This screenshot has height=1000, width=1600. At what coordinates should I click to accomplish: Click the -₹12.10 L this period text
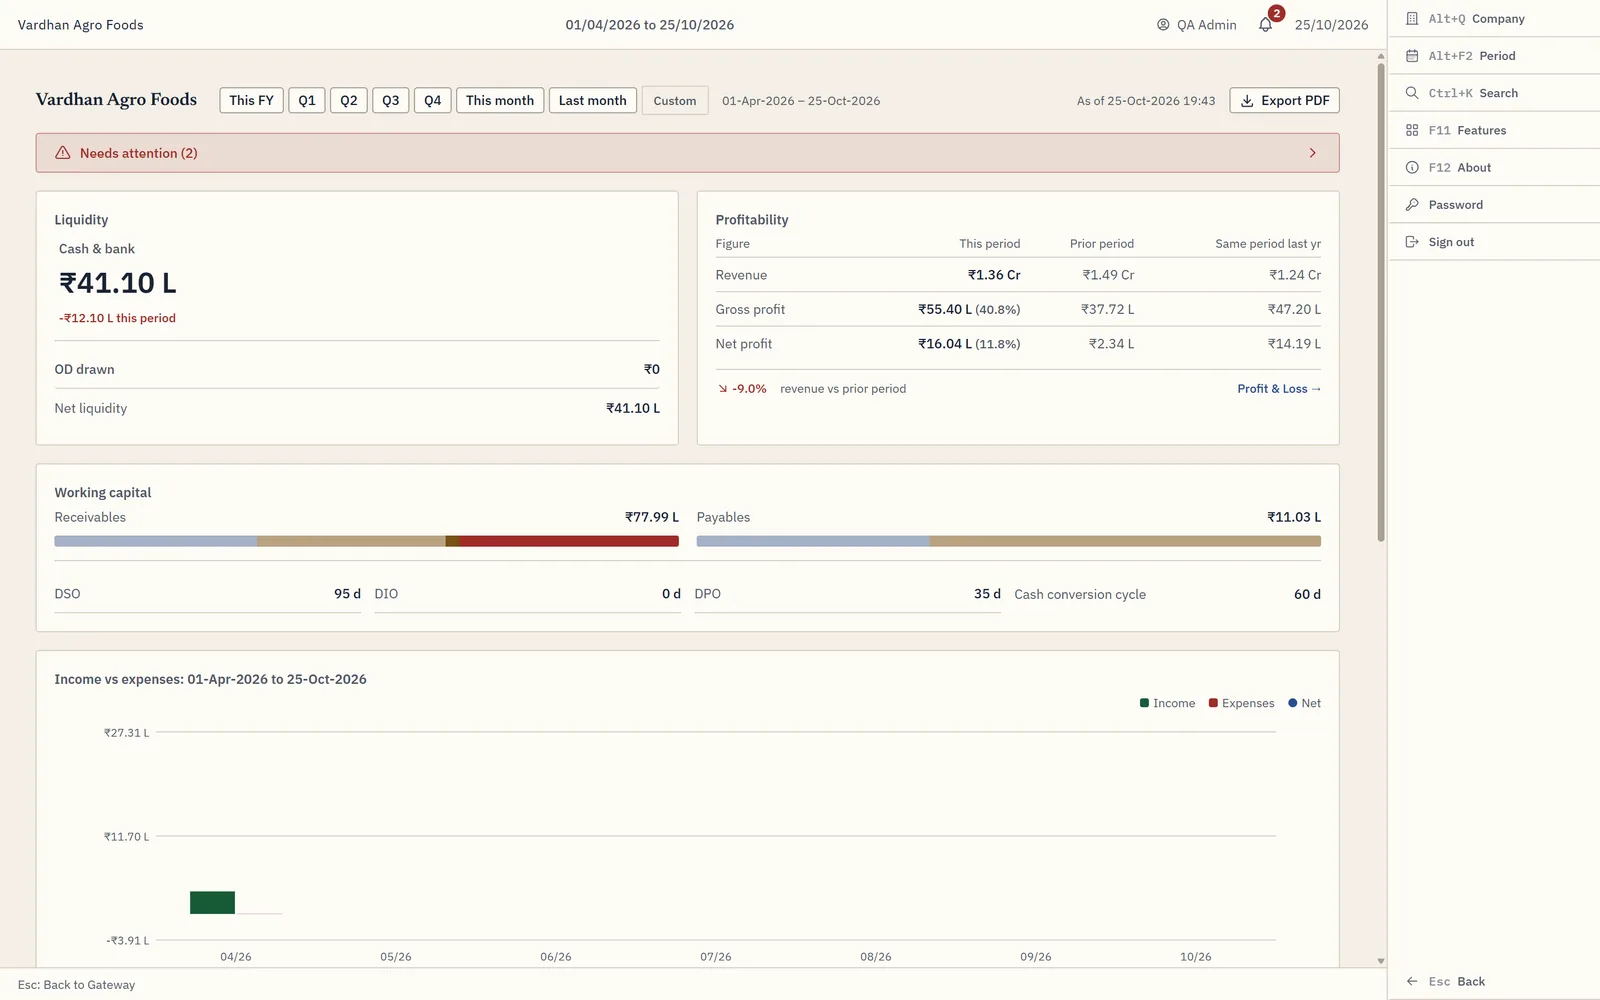pyautogui.click(x=117, y=318)
